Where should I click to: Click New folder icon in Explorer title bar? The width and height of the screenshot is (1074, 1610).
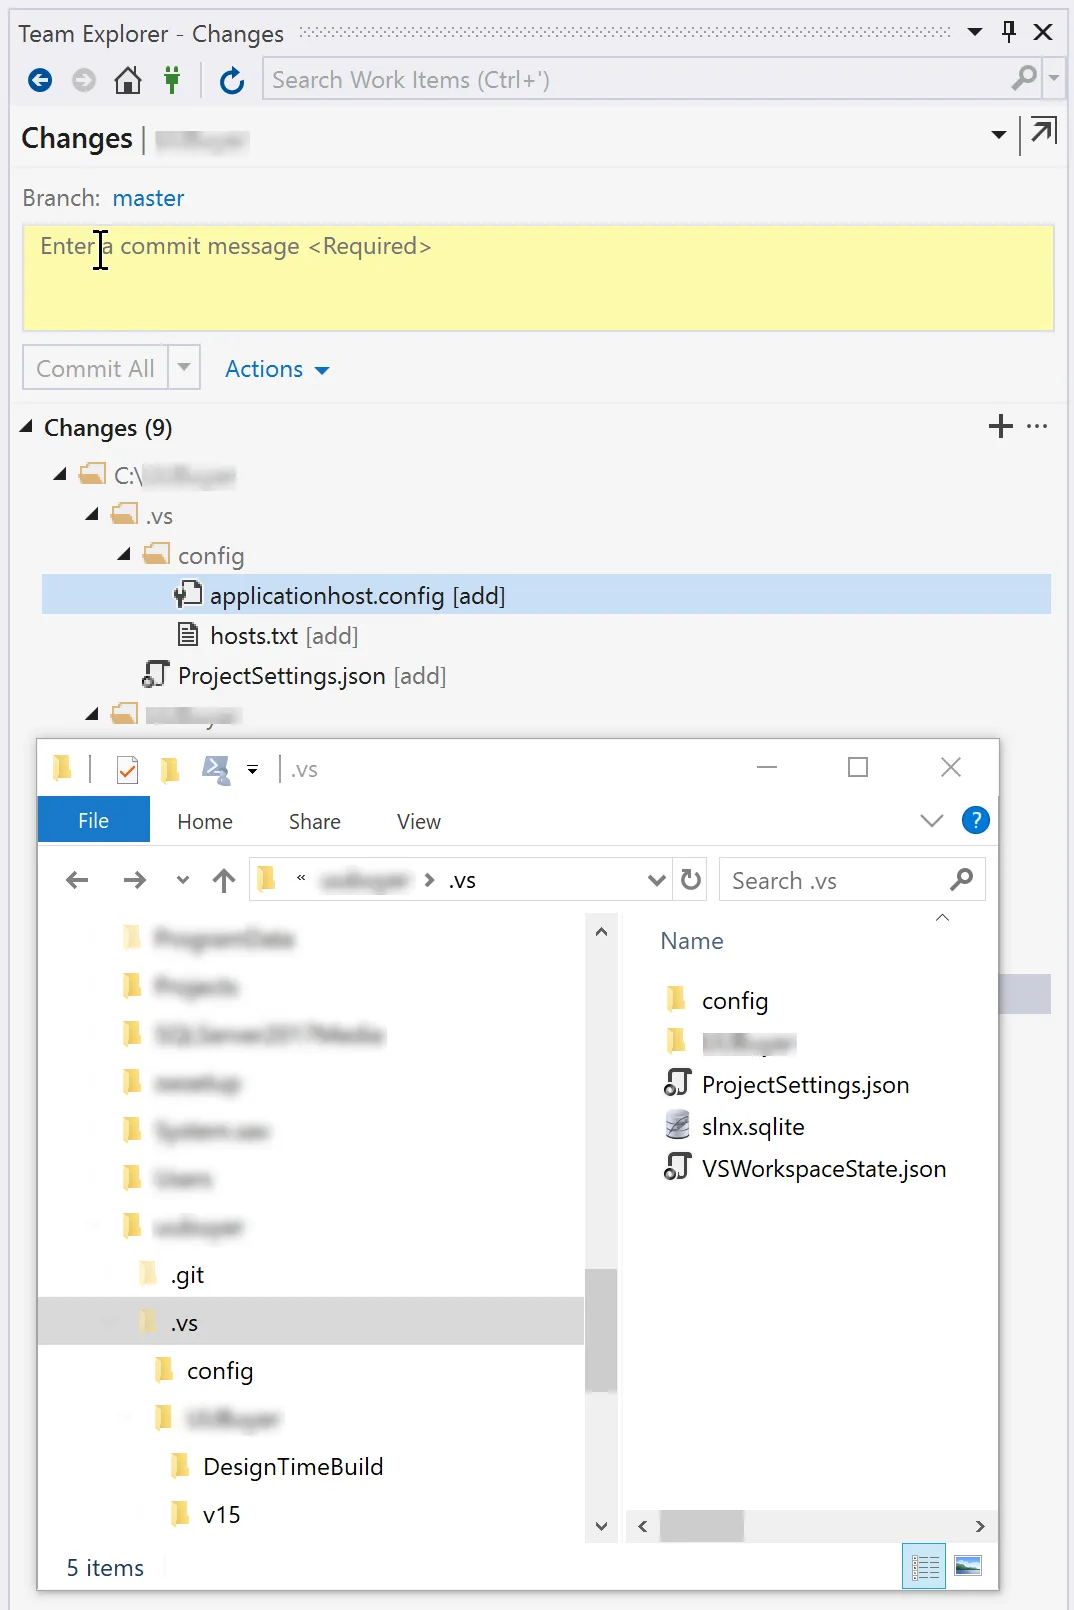click(x=170, y=769)
